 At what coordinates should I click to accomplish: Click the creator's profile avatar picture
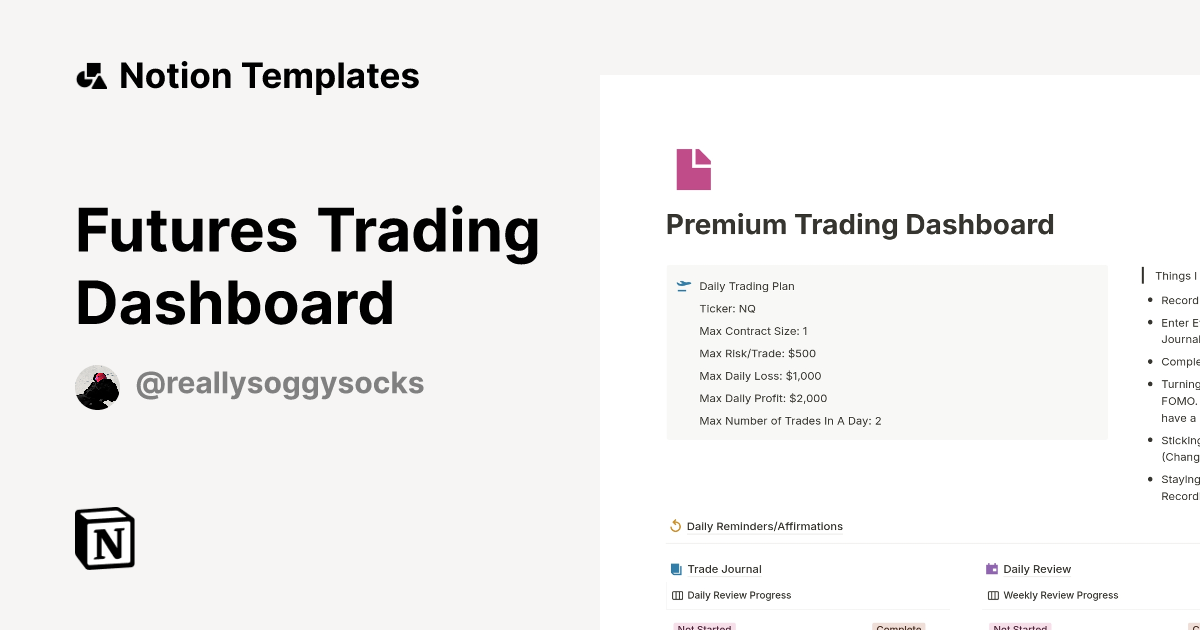[x=97, y=387]
